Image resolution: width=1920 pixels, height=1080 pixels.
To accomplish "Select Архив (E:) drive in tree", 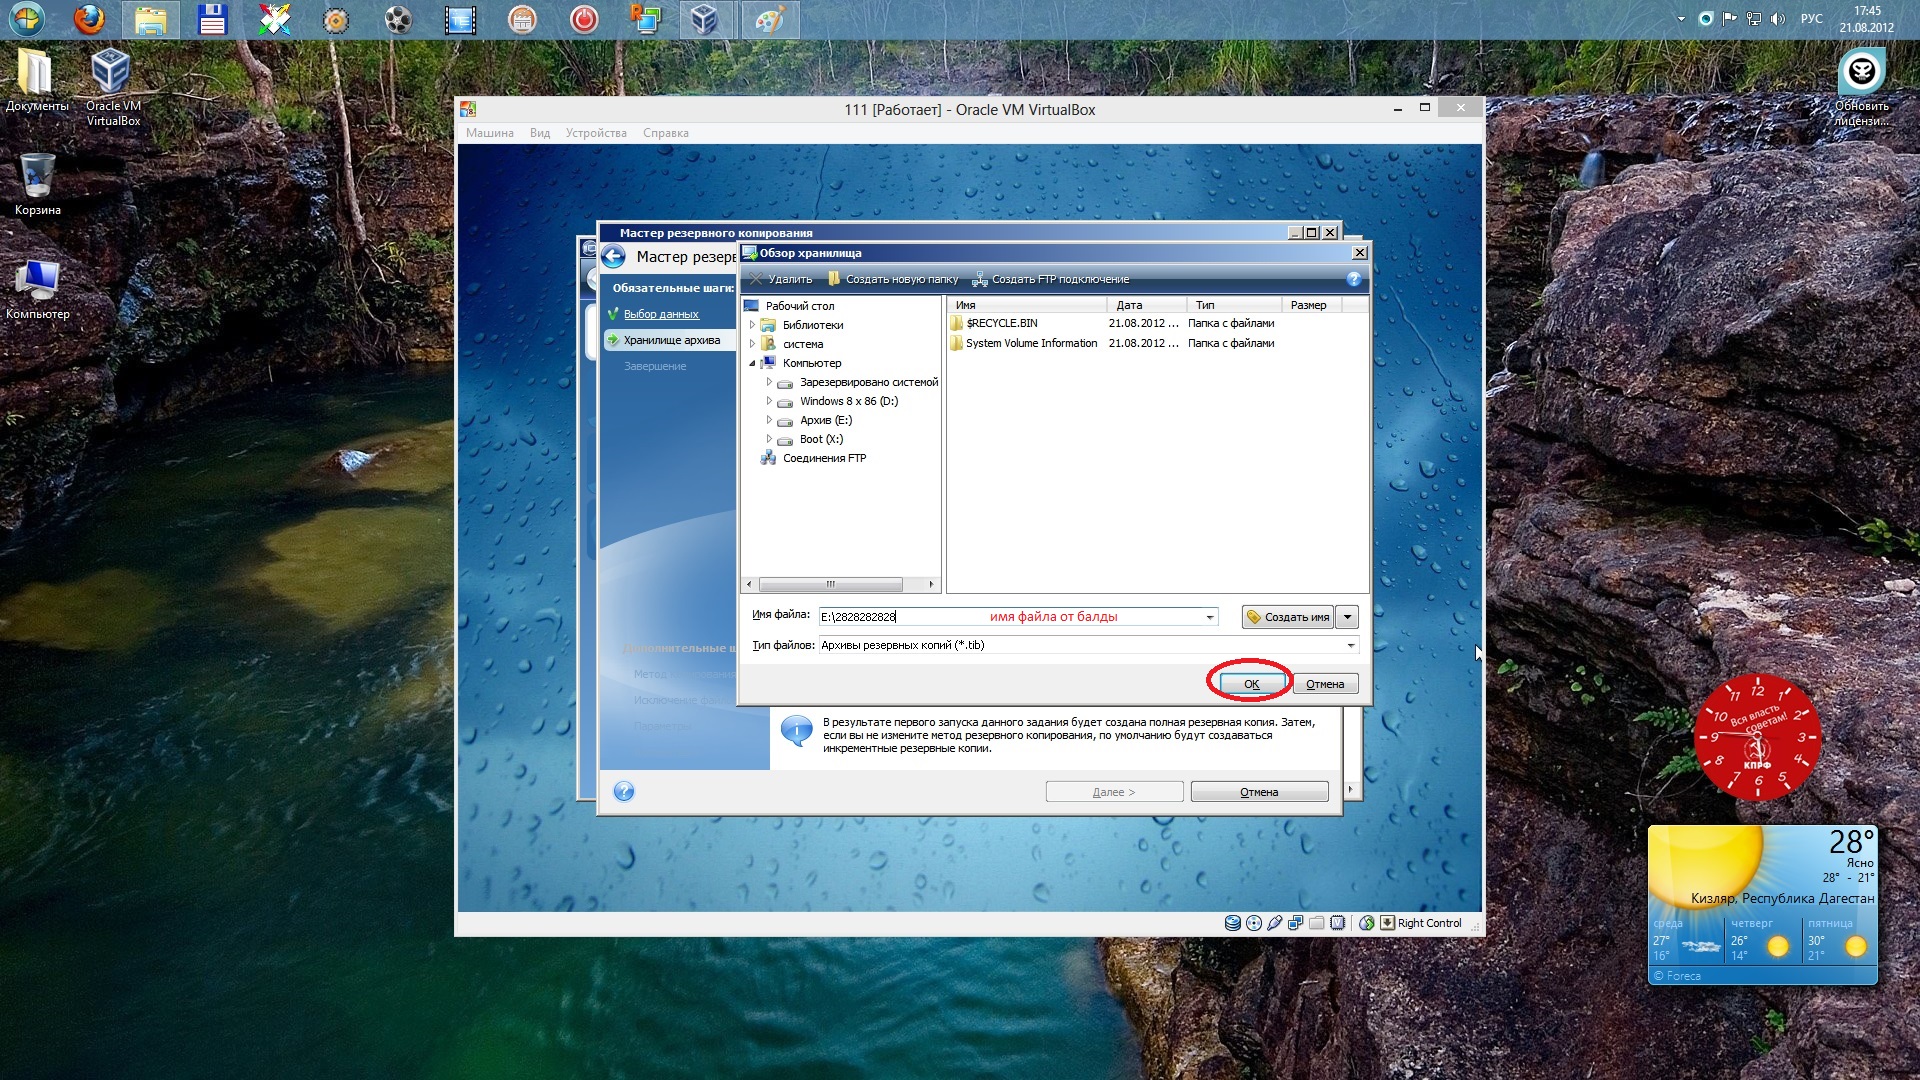I will 825,420.
